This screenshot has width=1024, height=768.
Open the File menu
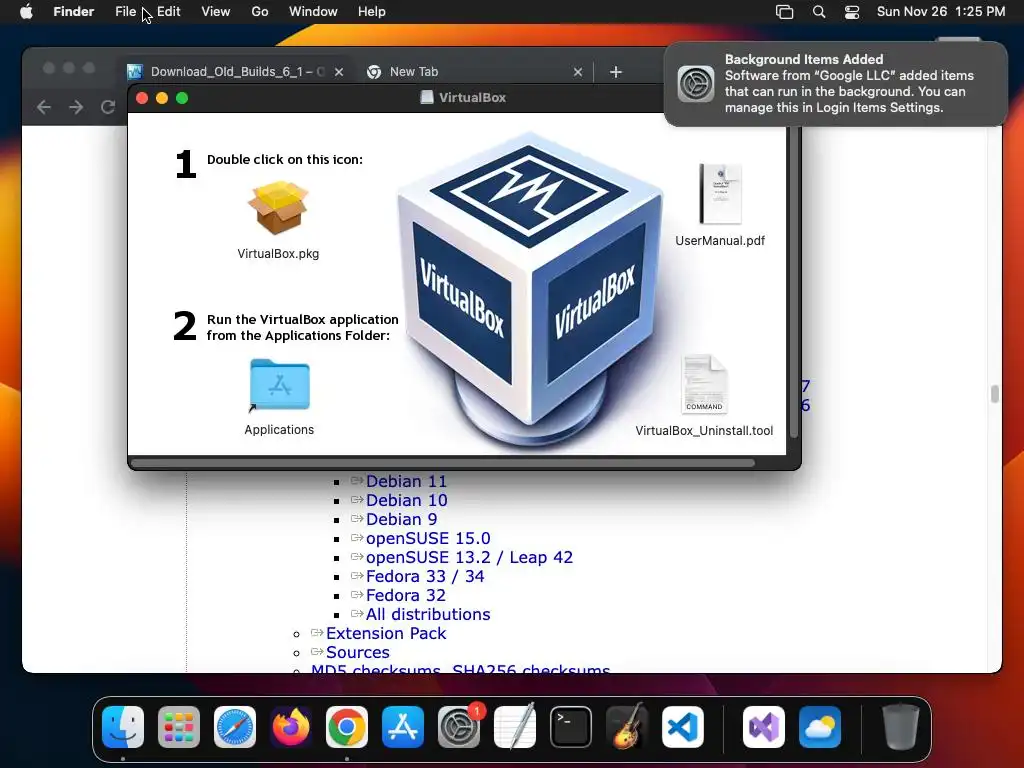[125, 12]
